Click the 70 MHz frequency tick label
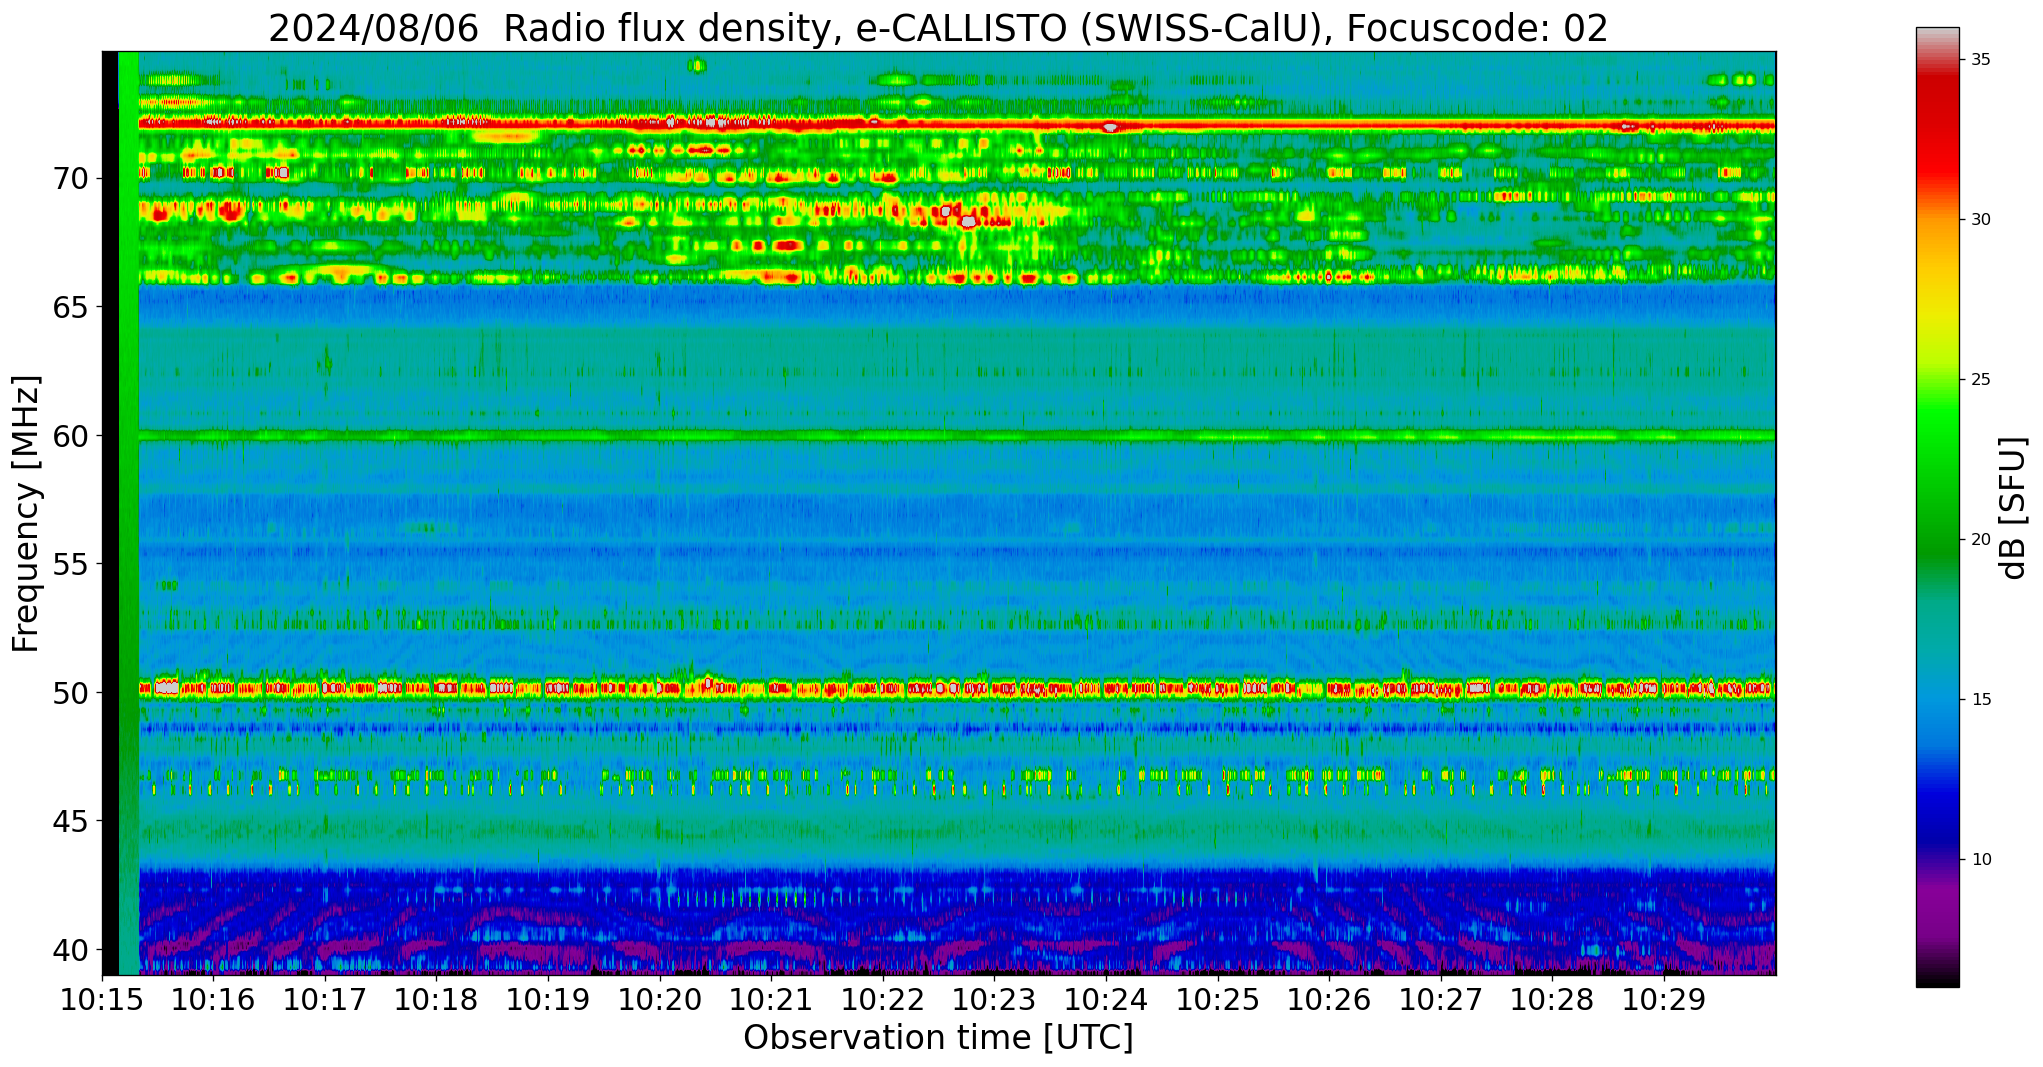 click(x=70, y=179)
